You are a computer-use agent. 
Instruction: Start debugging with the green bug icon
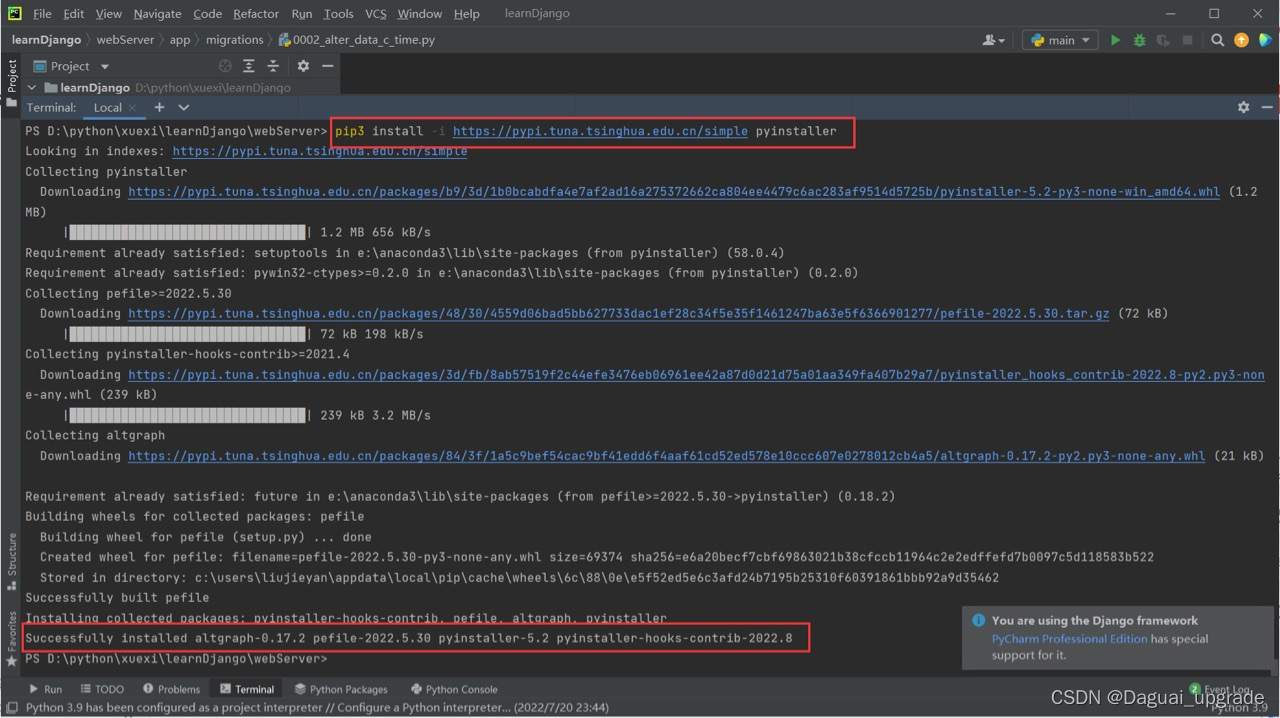pyautogui.click(x=1139, y=40)
